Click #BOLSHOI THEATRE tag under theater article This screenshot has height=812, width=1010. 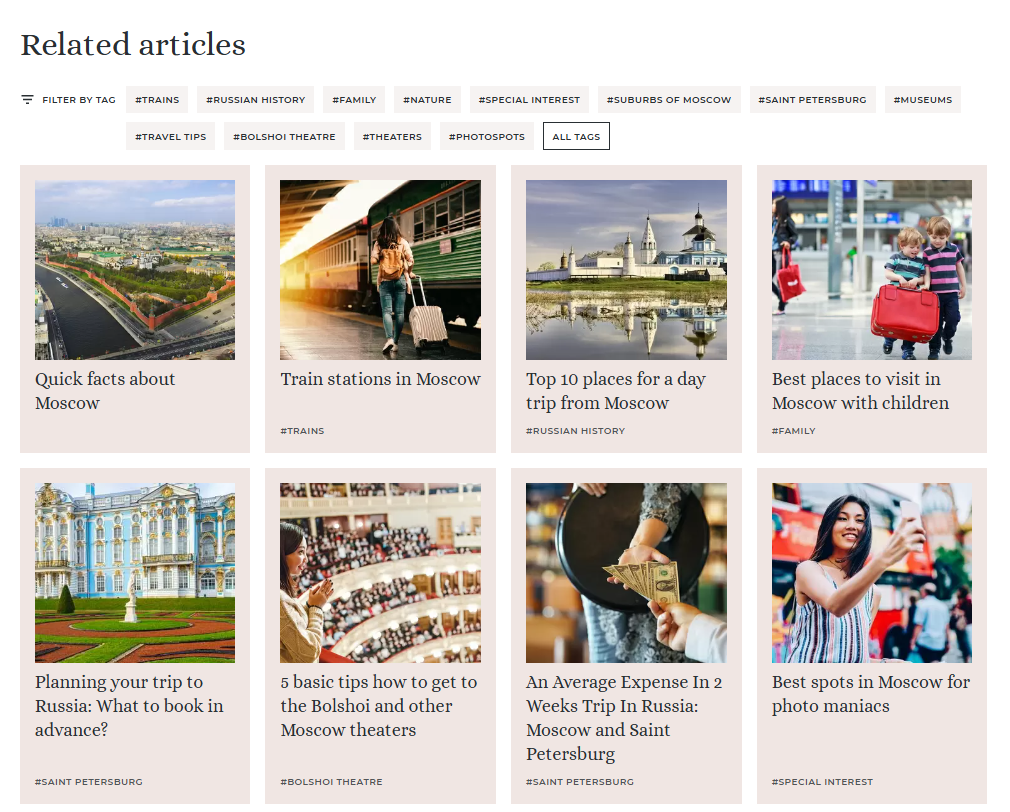[331, 782]
